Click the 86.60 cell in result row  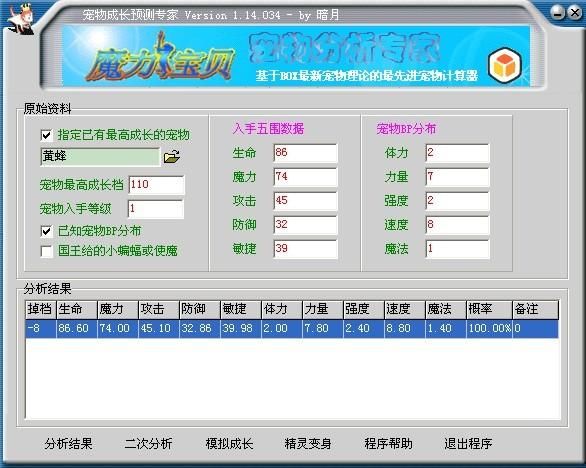point(77,329)
